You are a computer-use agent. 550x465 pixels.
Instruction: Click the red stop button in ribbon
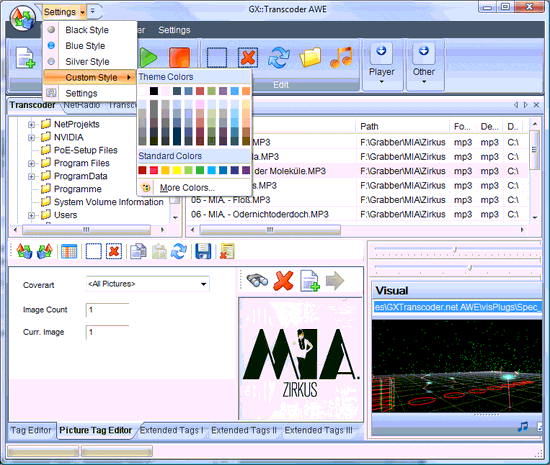click(179, 57)
